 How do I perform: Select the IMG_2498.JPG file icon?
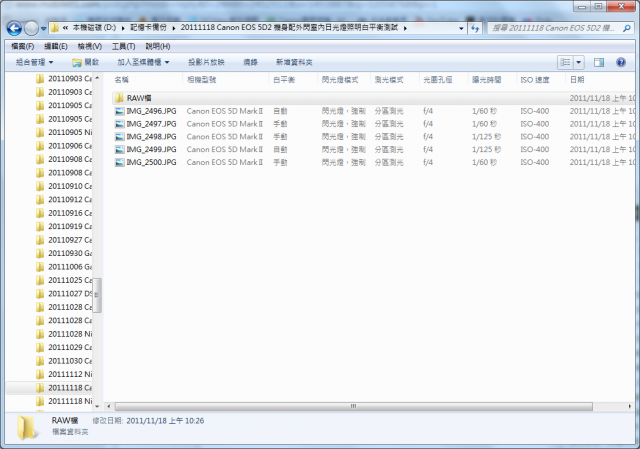[x=120, y=137]
